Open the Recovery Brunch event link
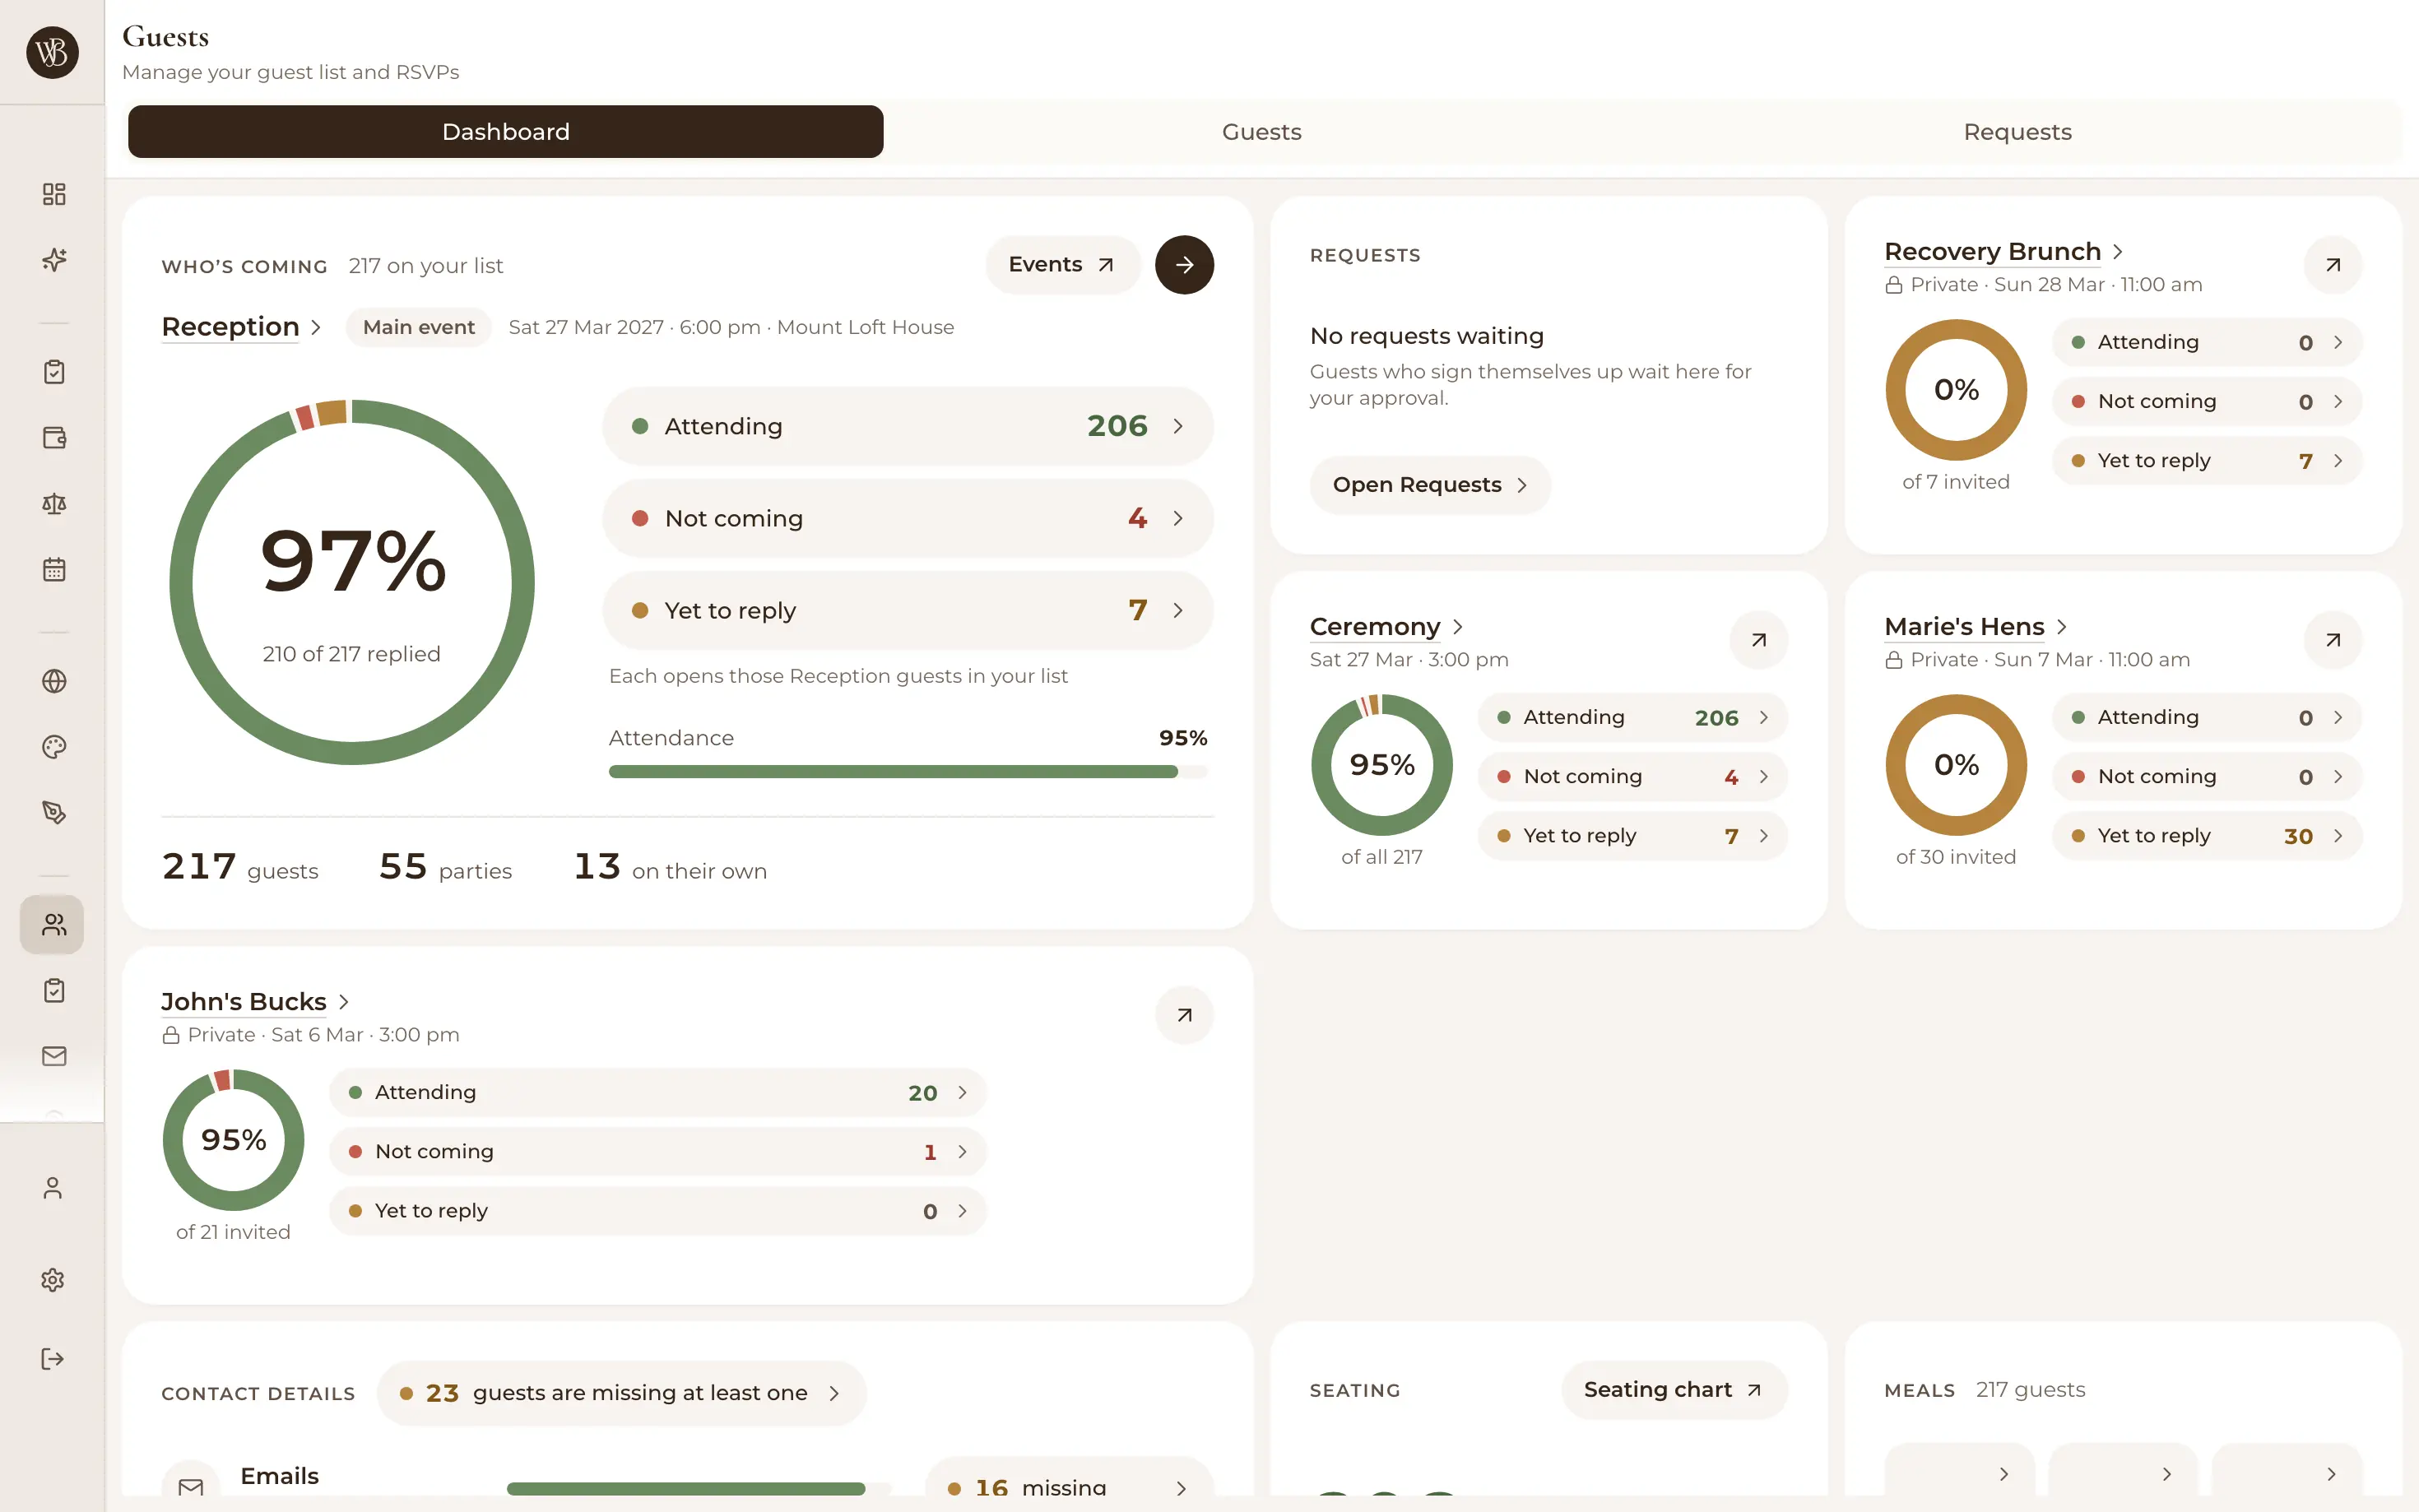 (2003, 251)
